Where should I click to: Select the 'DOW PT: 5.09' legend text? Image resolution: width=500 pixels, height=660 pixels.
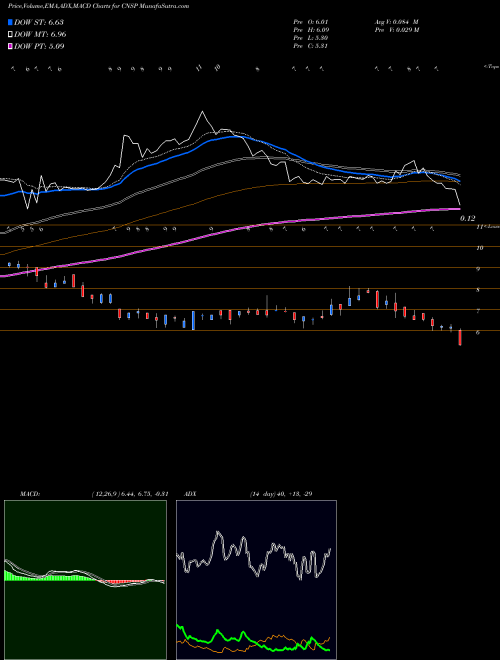[x=39, y=46]
